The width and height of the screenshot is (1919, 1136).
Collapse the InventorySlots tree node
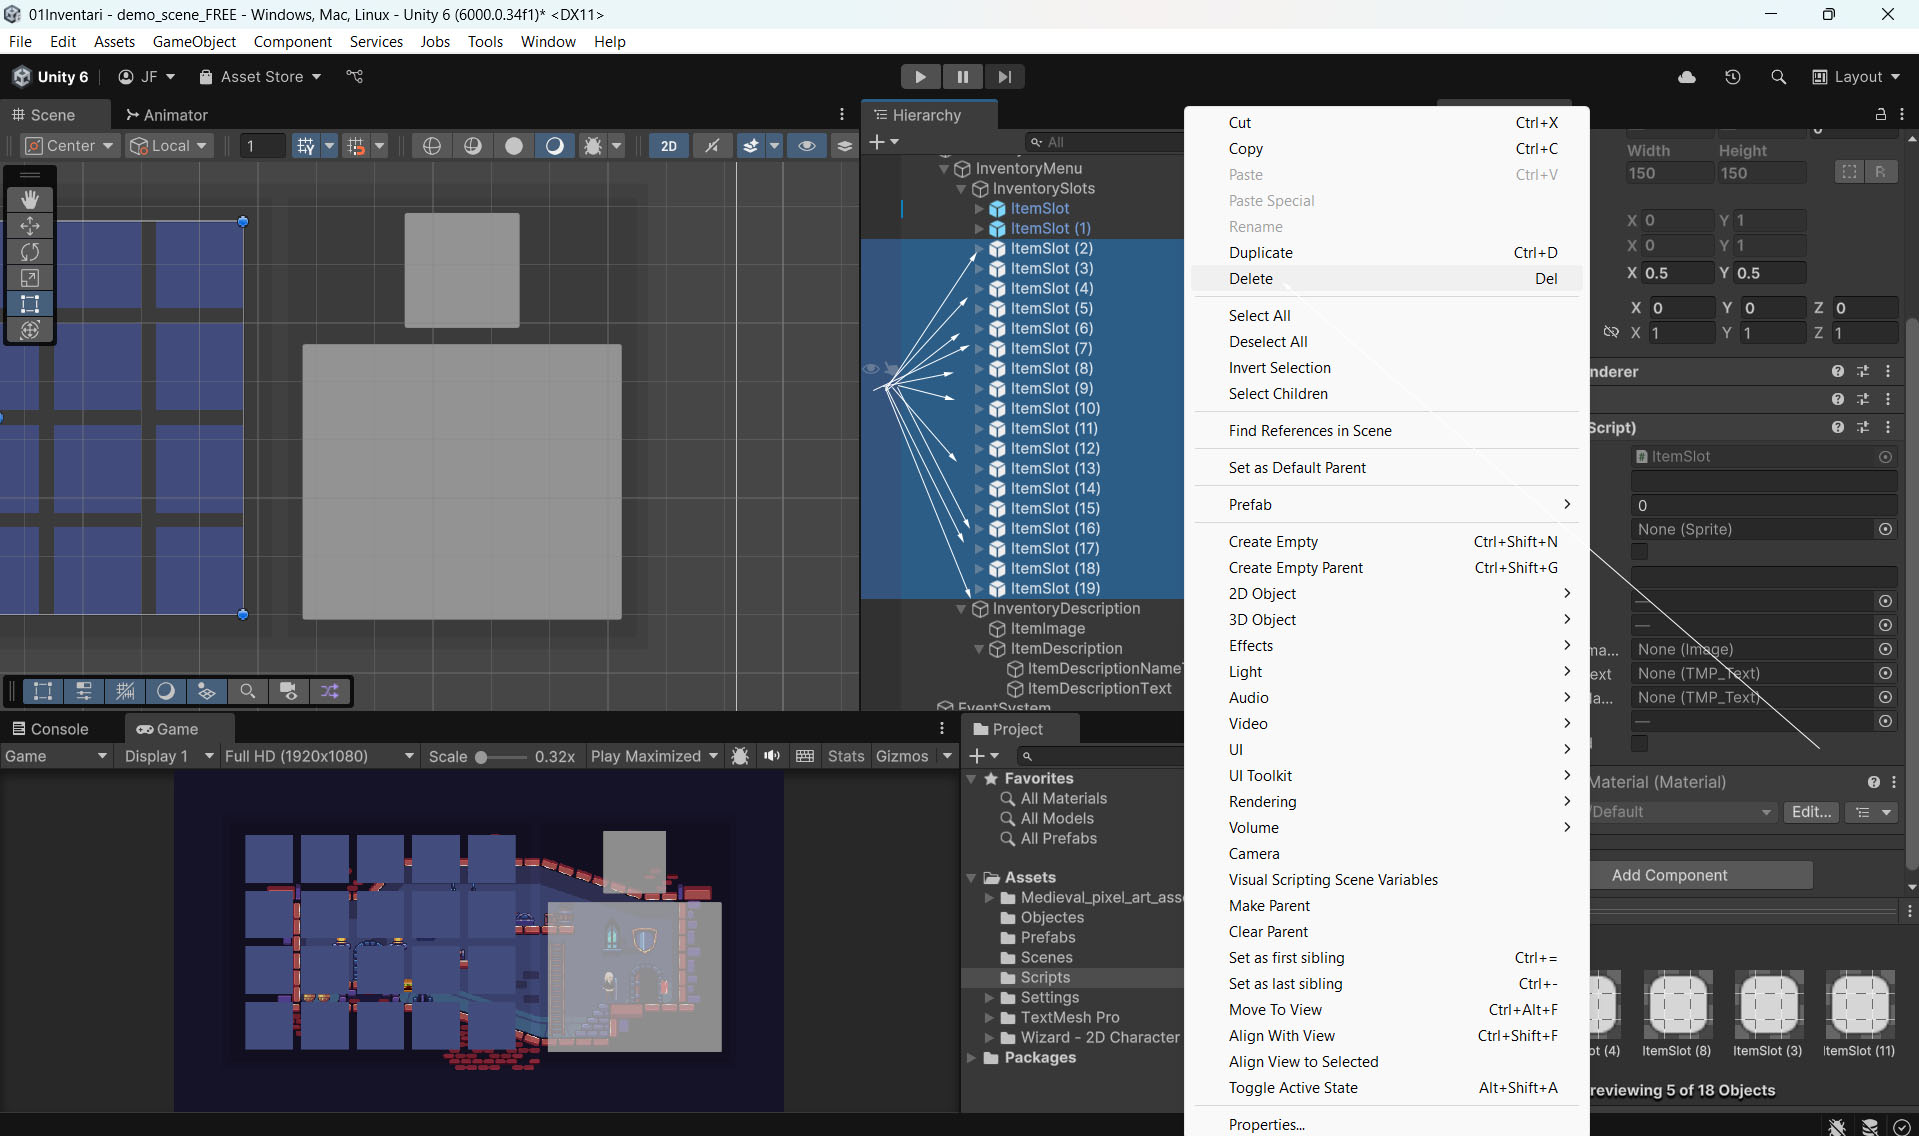pos(962,189)
